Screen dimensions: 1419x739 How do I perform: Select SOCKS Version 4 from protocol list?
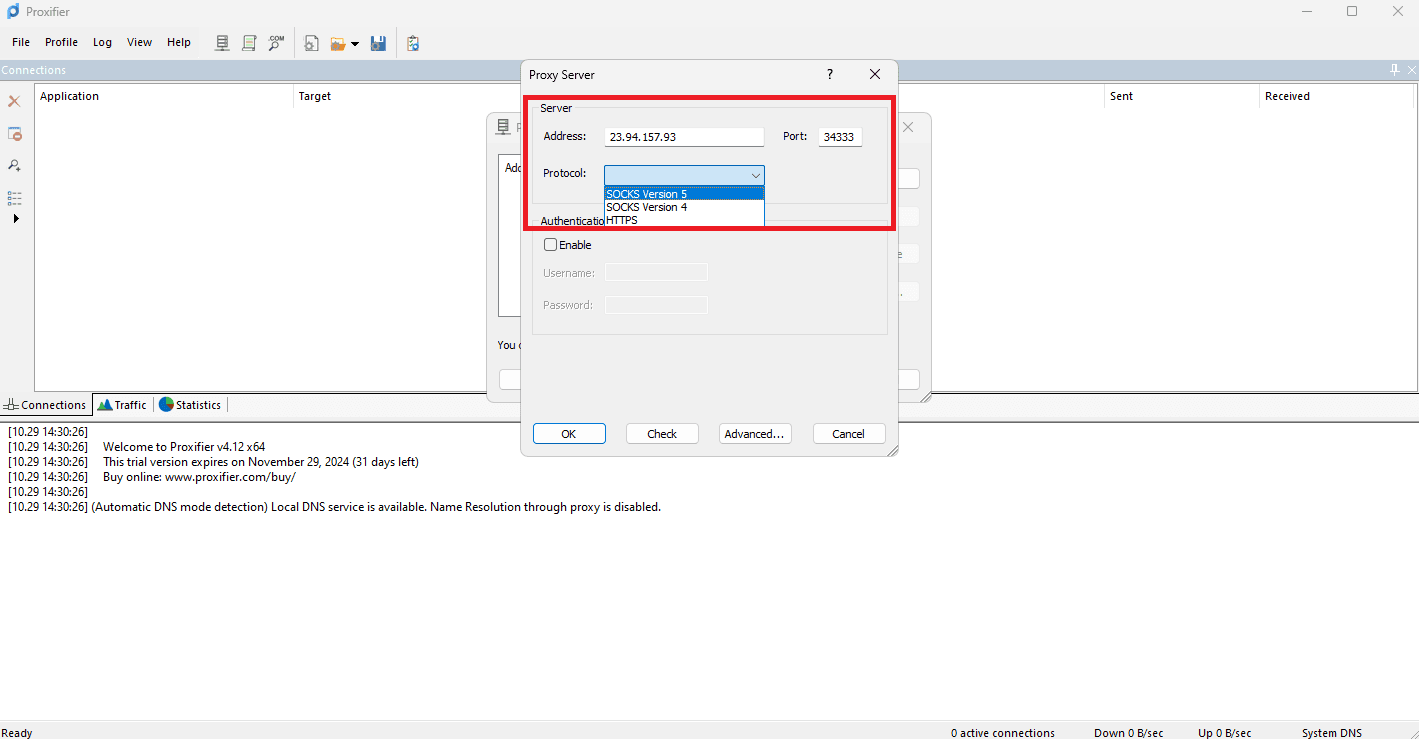(x=647, y=207)
